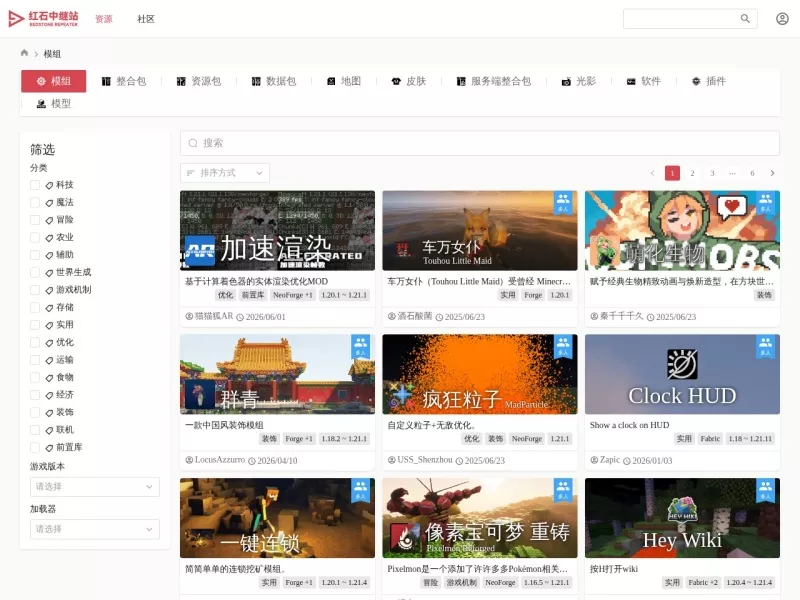This screenshot has height=600, width=800.
Task: Open the user account icon
Action: 782,19
